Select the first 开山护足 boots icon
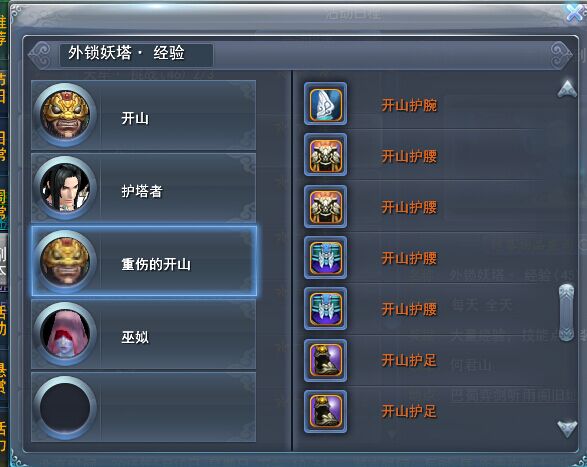This screenshot has width=587, height=467. (x=325, y=360)
